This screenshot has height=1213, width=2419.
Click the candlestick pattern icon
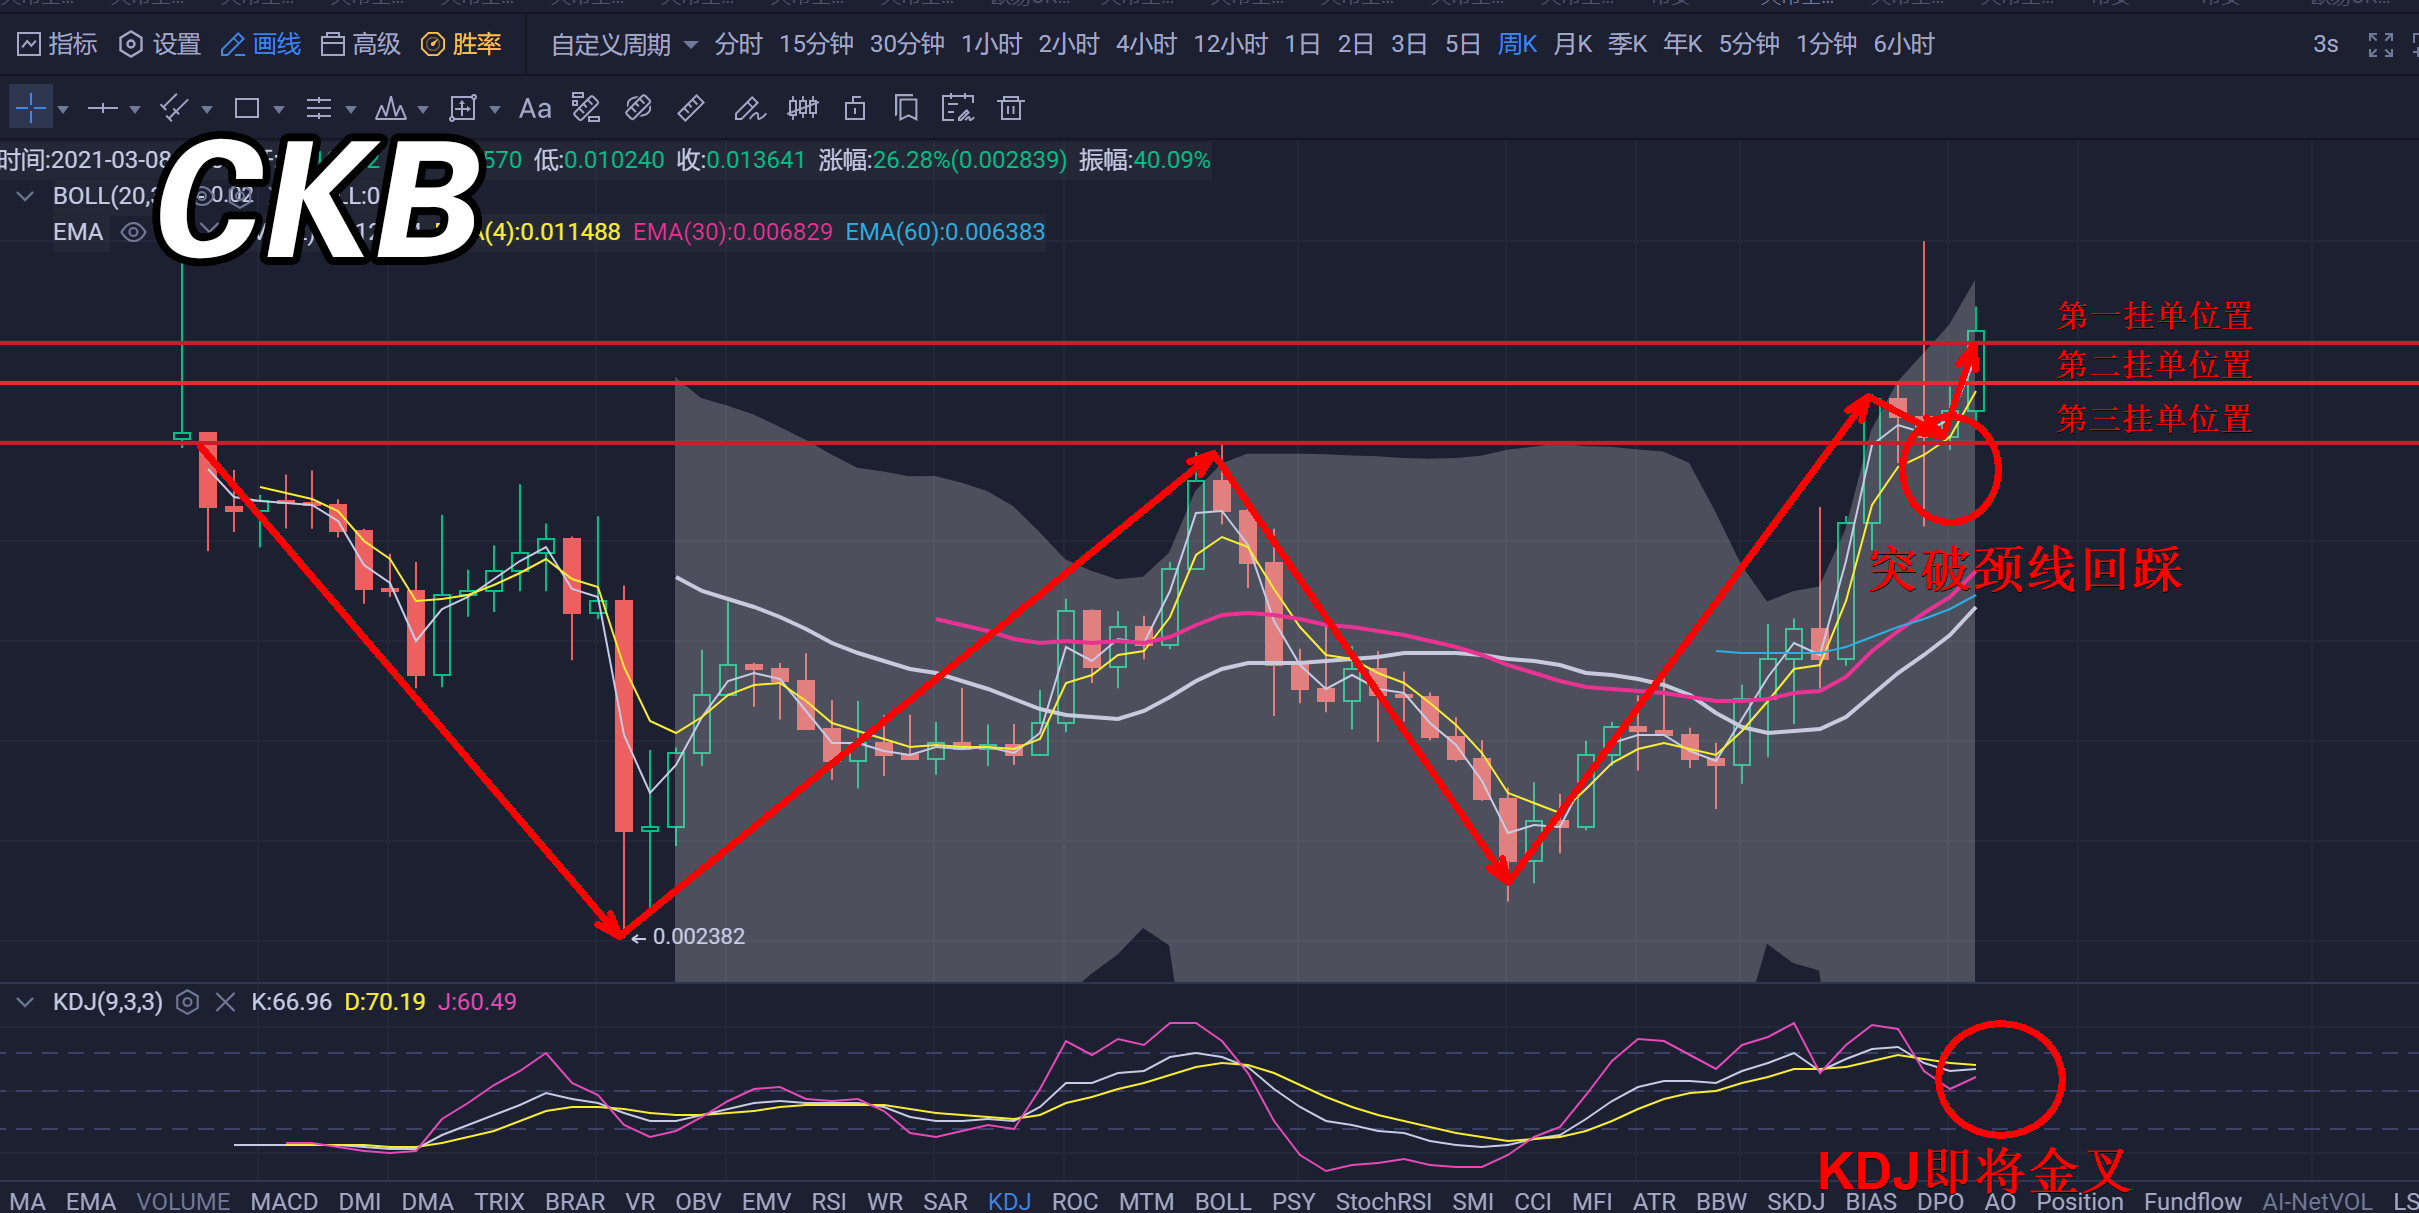[803, 108]
